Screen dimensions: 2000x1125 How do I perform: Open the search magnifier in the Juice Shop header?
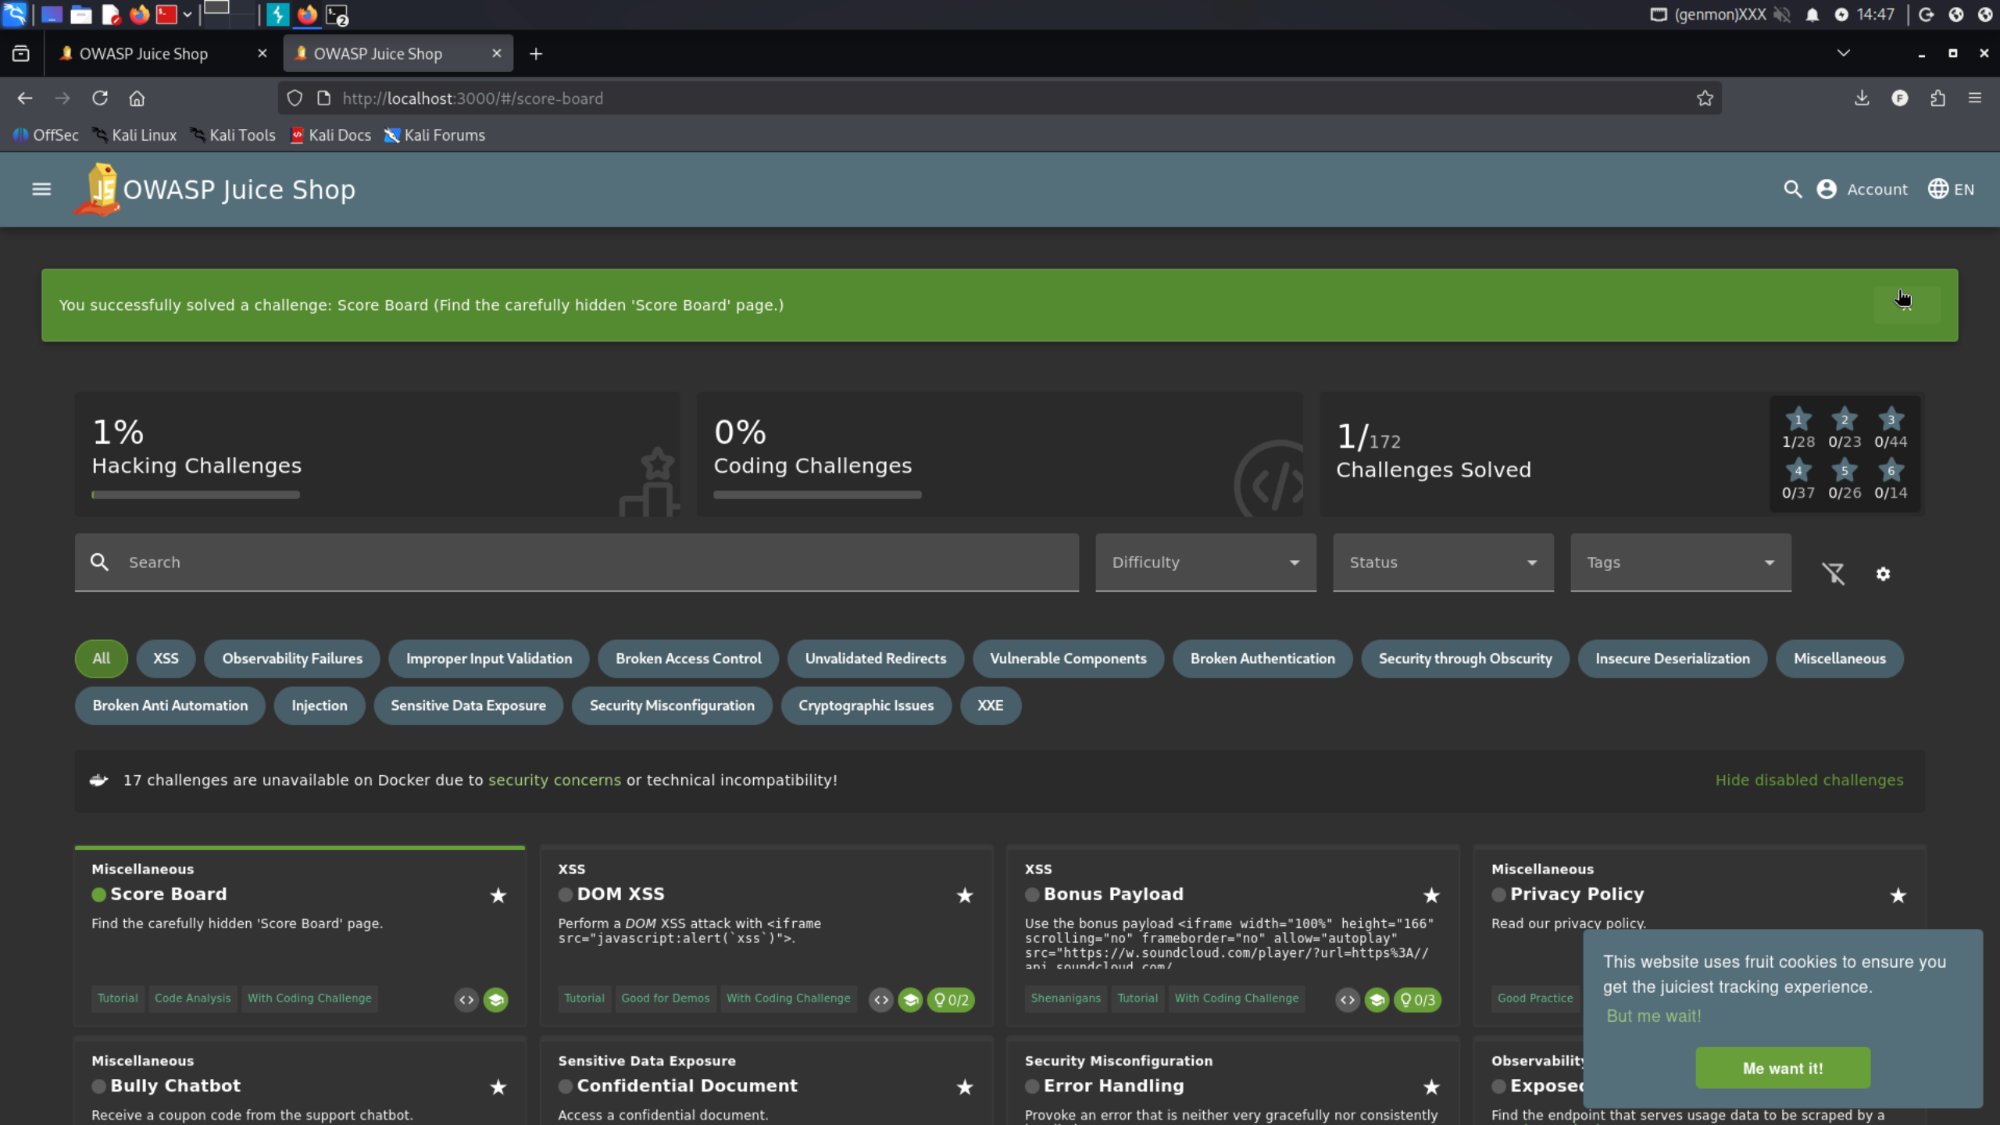pos(1792,189)
